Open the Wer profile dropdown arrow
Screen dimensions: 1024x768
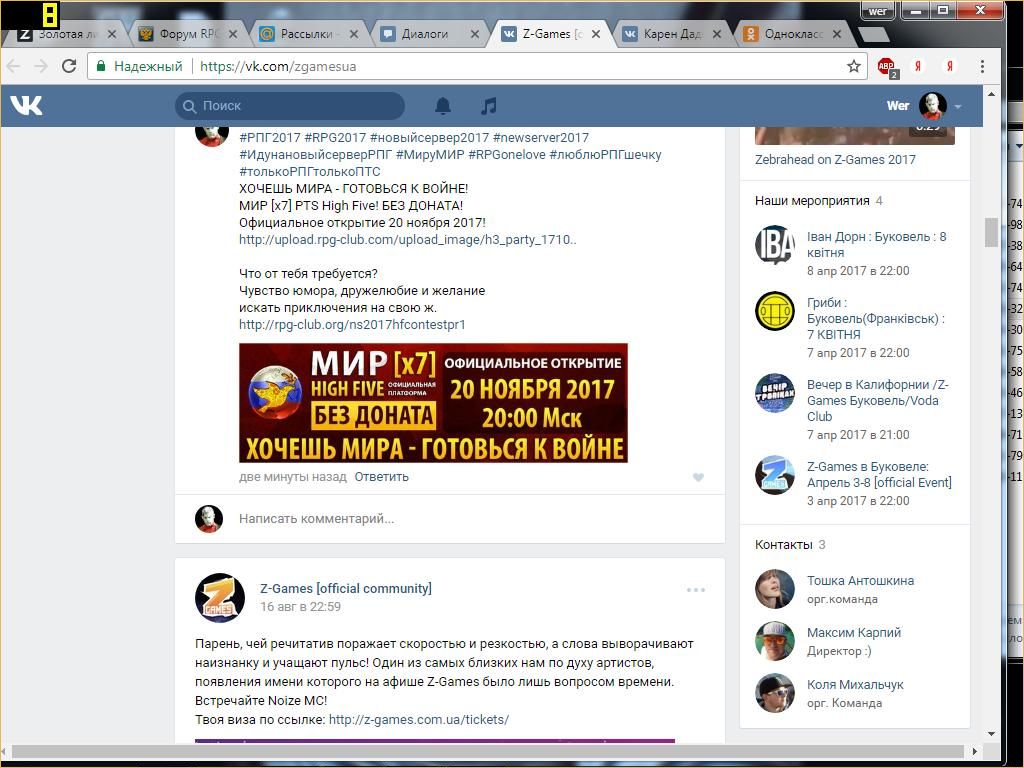coord(958,106)
